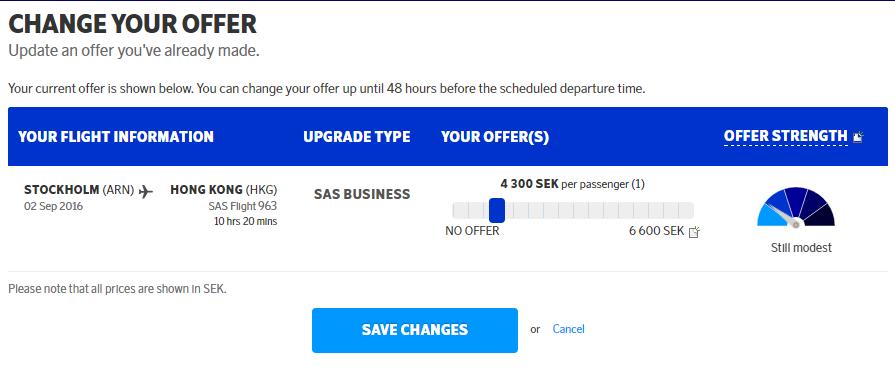Save the updated offer with Save Changes
895x370 pixels.
click(415, 330)
